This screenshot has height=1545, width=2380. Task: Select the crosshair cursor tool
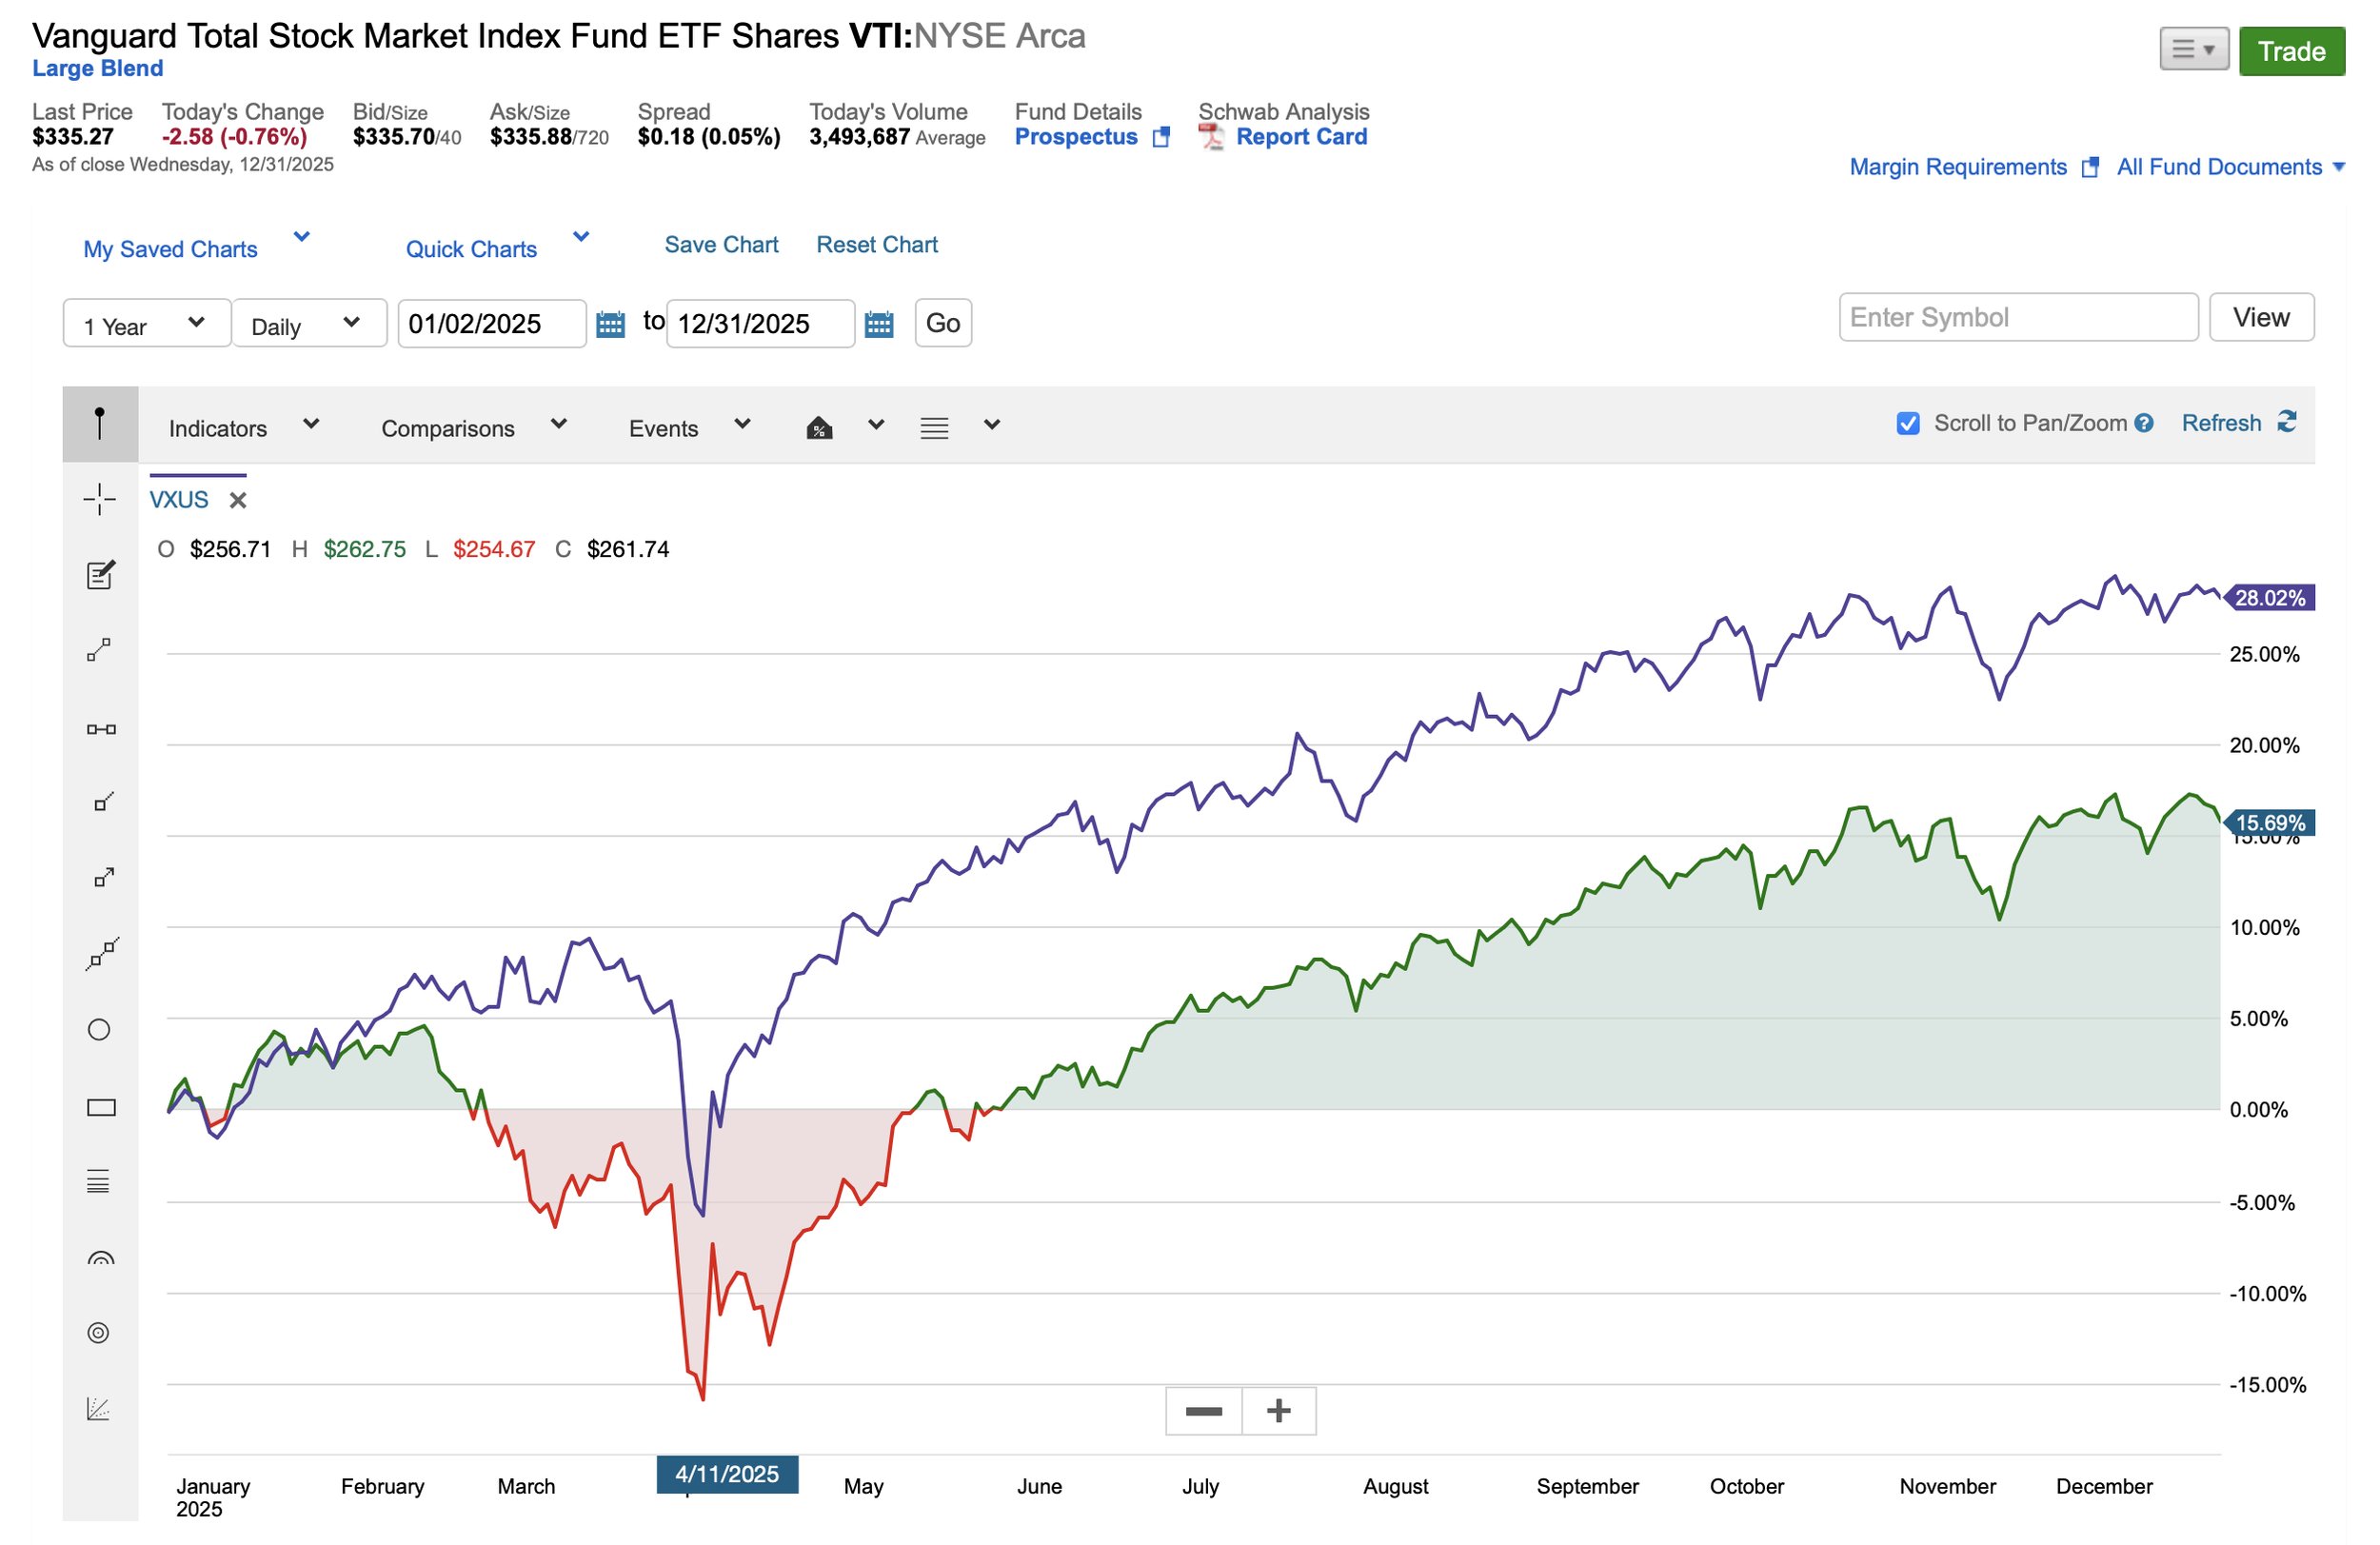point(99,499)
